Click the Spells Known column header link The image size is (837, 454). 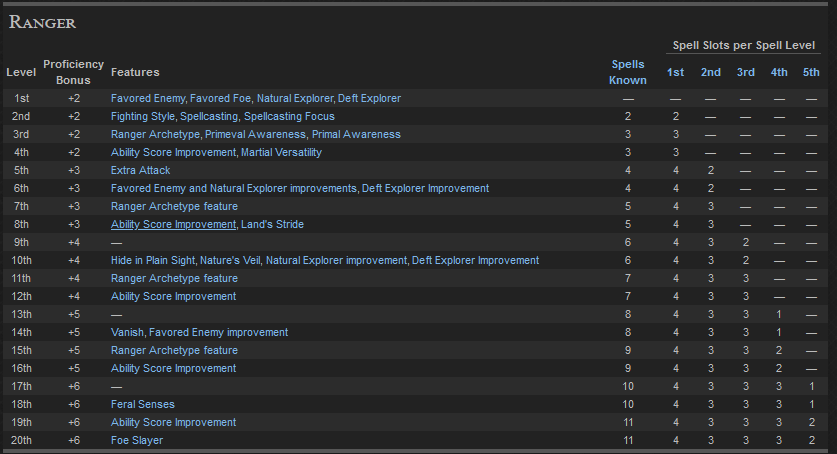[628, 72]
